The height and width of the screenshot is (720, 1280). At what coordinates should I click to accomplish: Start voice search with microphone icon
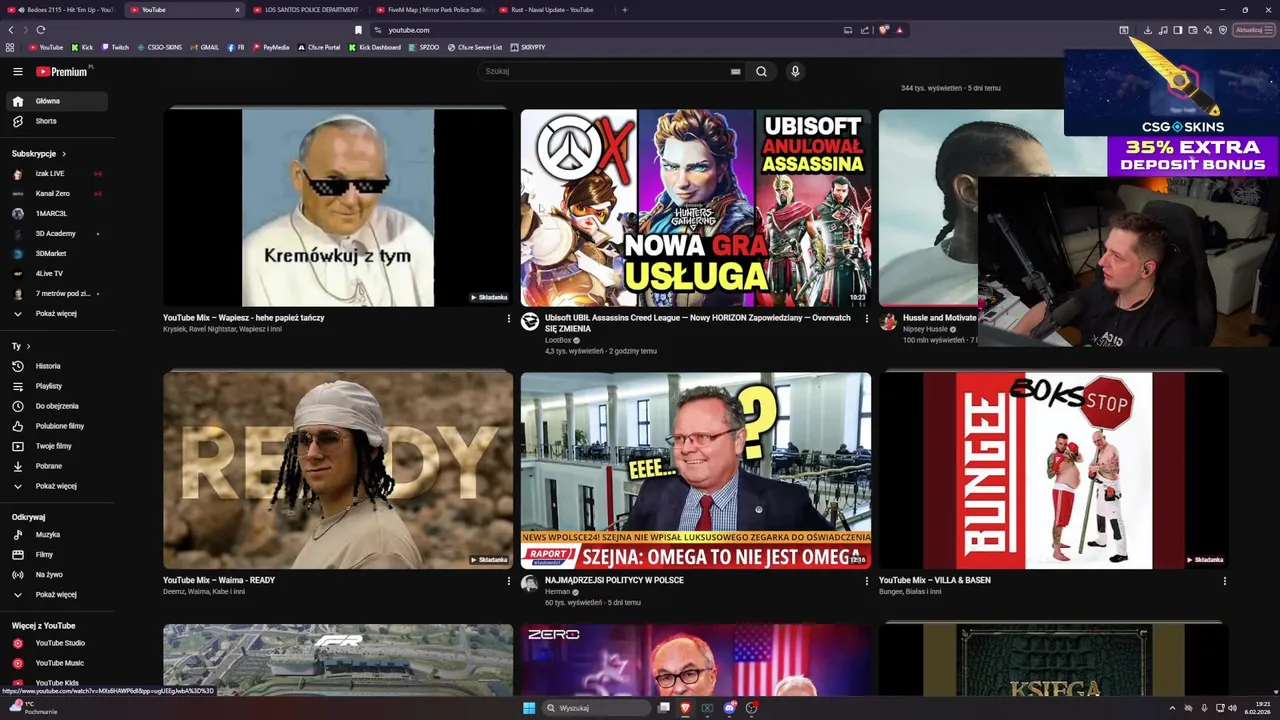coord(795,71)
